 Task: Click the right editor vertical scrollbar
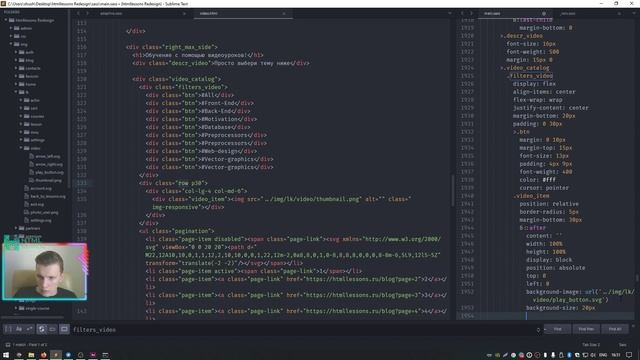pyautogui.click(x=637, y=278)
